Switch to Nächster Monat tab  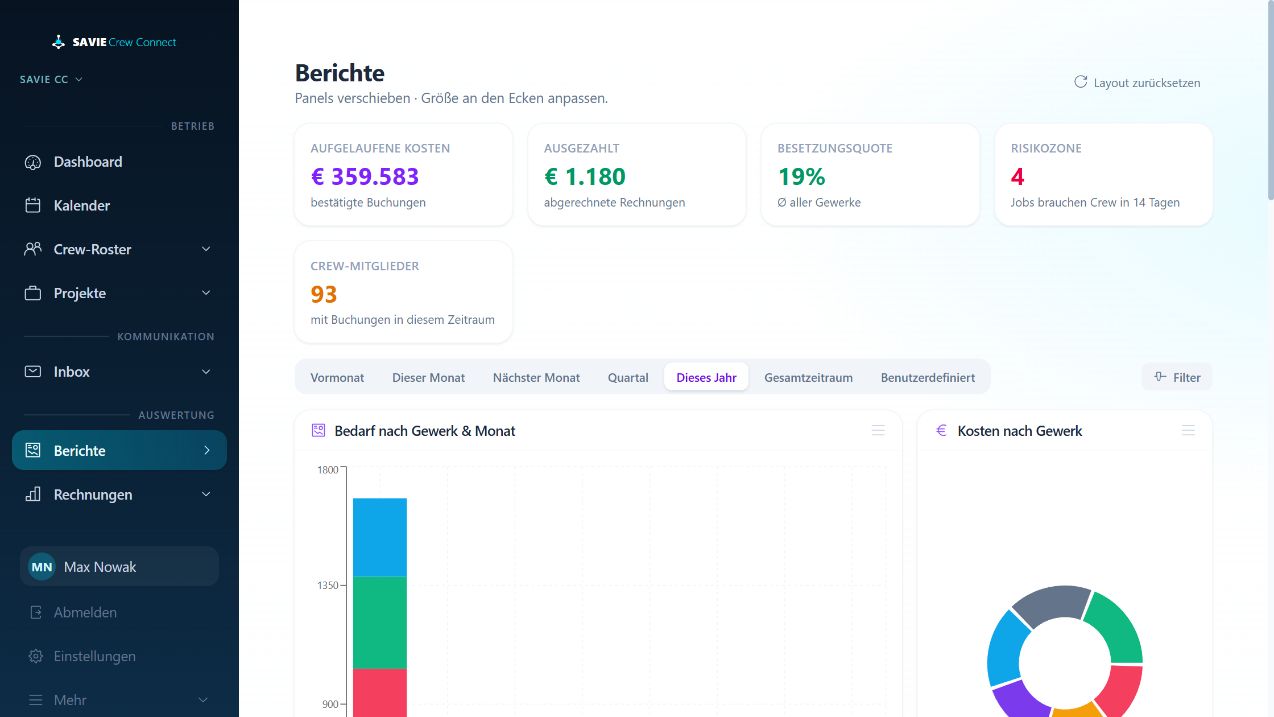(536, 377)
